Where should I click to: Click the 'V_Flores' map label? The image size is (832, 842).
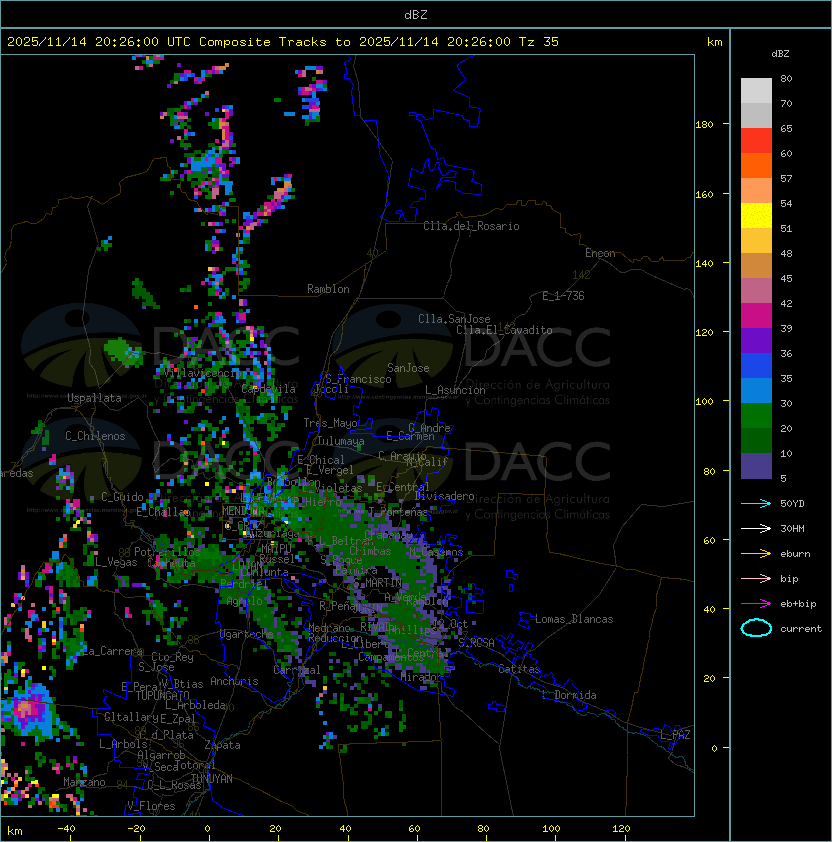(x=151, y=806)
